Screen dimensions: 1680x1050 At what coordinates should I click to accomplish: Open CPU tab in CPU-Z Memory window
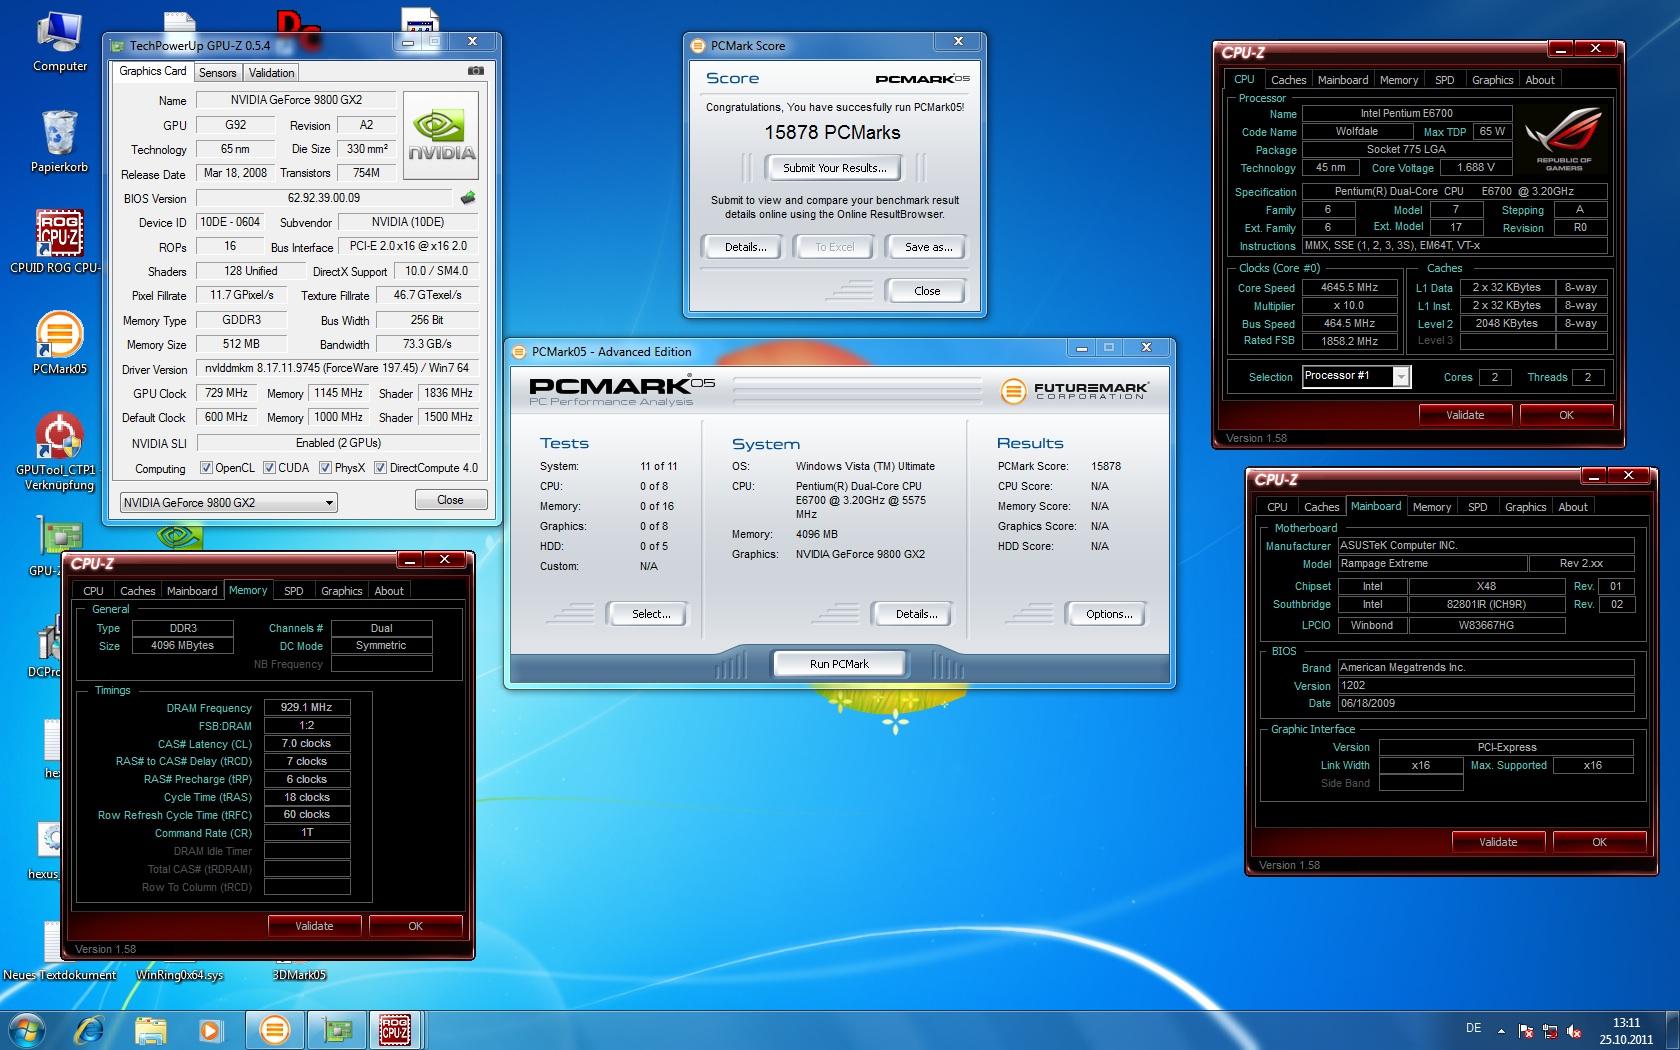coord(93,591)
